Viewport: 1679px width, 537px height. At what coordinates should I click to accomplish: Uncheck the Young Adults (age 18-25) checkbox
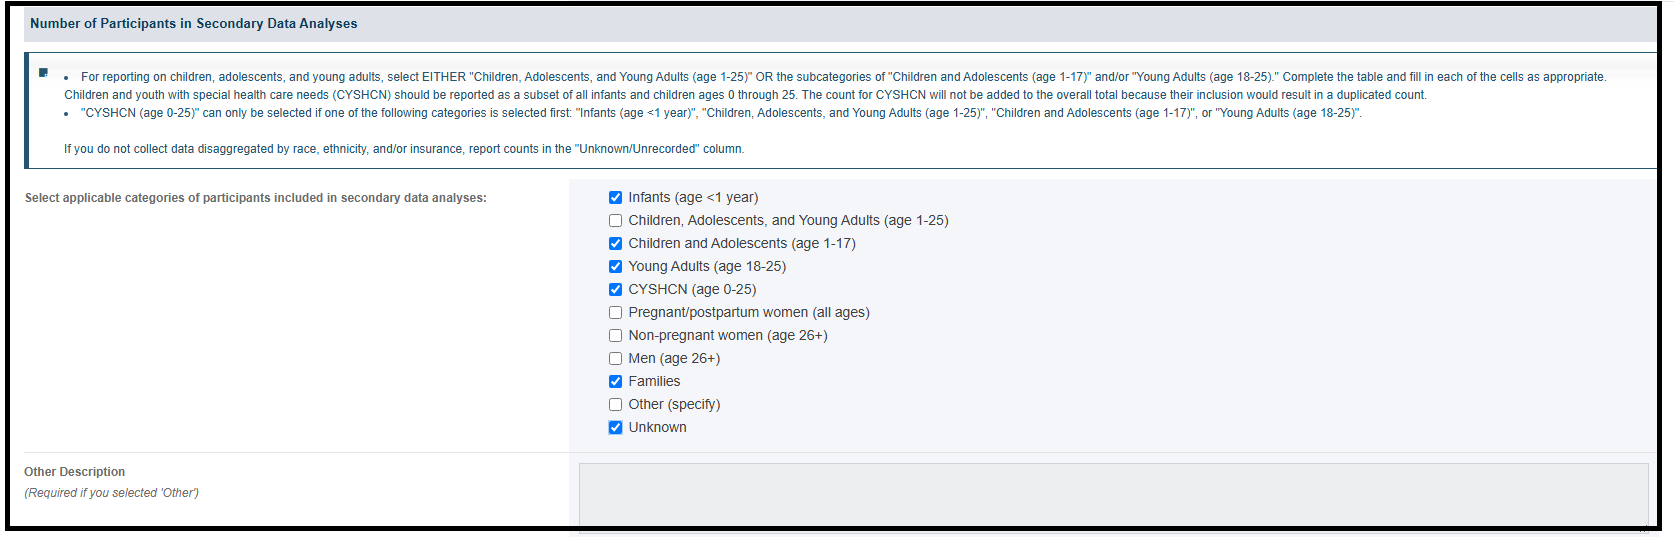pyautogui.click(x=616, y=267)
